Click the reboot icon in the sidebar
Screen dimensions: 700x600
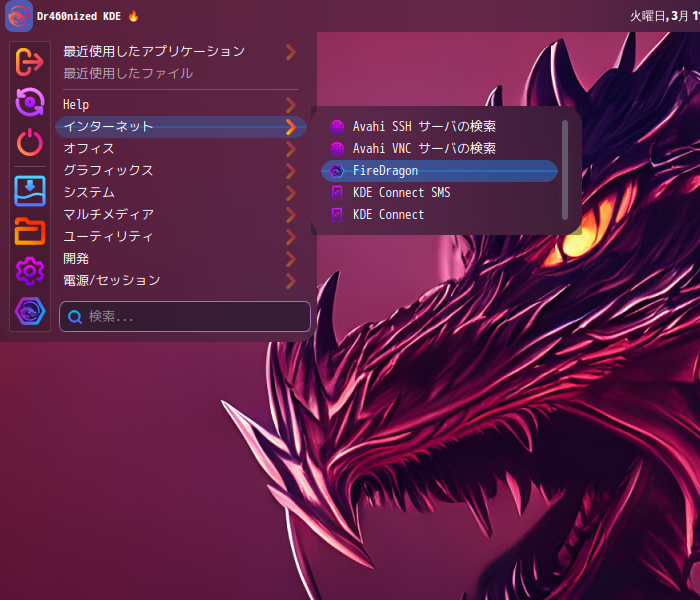click(29, 102)
